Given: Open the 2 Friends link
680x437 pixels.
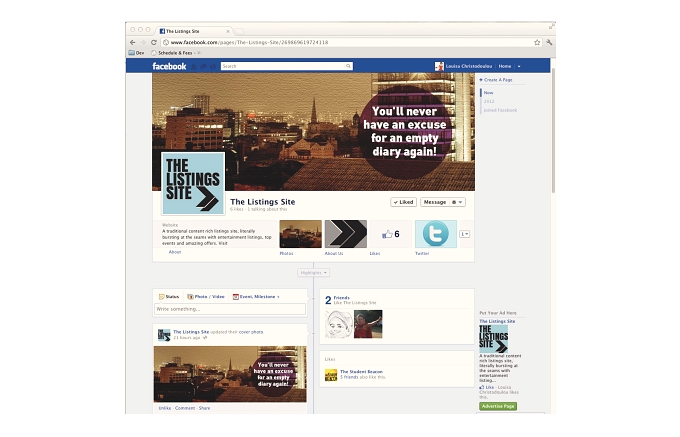Looking at the screenshot, I should [x=337, y=299].
